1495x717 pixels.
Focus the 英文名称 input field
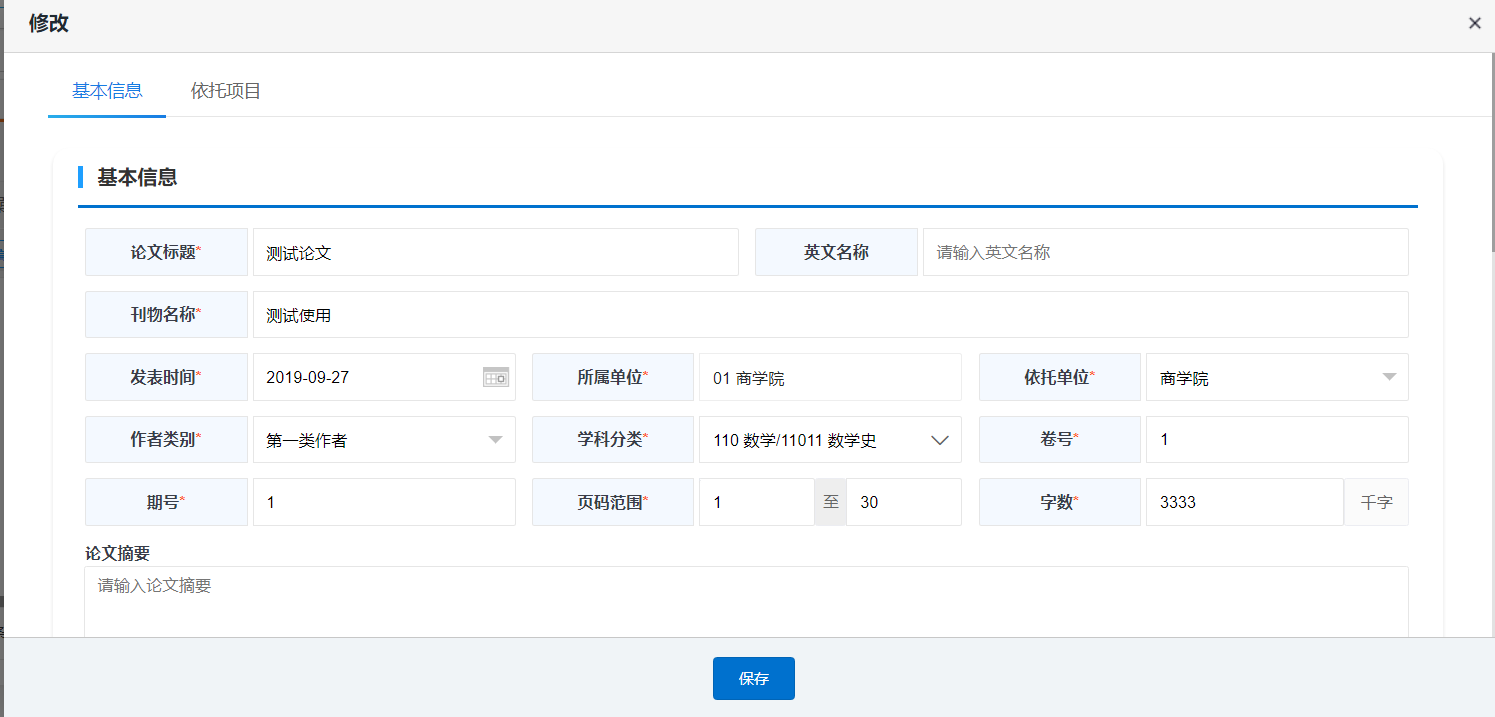tap(1165, 252)
